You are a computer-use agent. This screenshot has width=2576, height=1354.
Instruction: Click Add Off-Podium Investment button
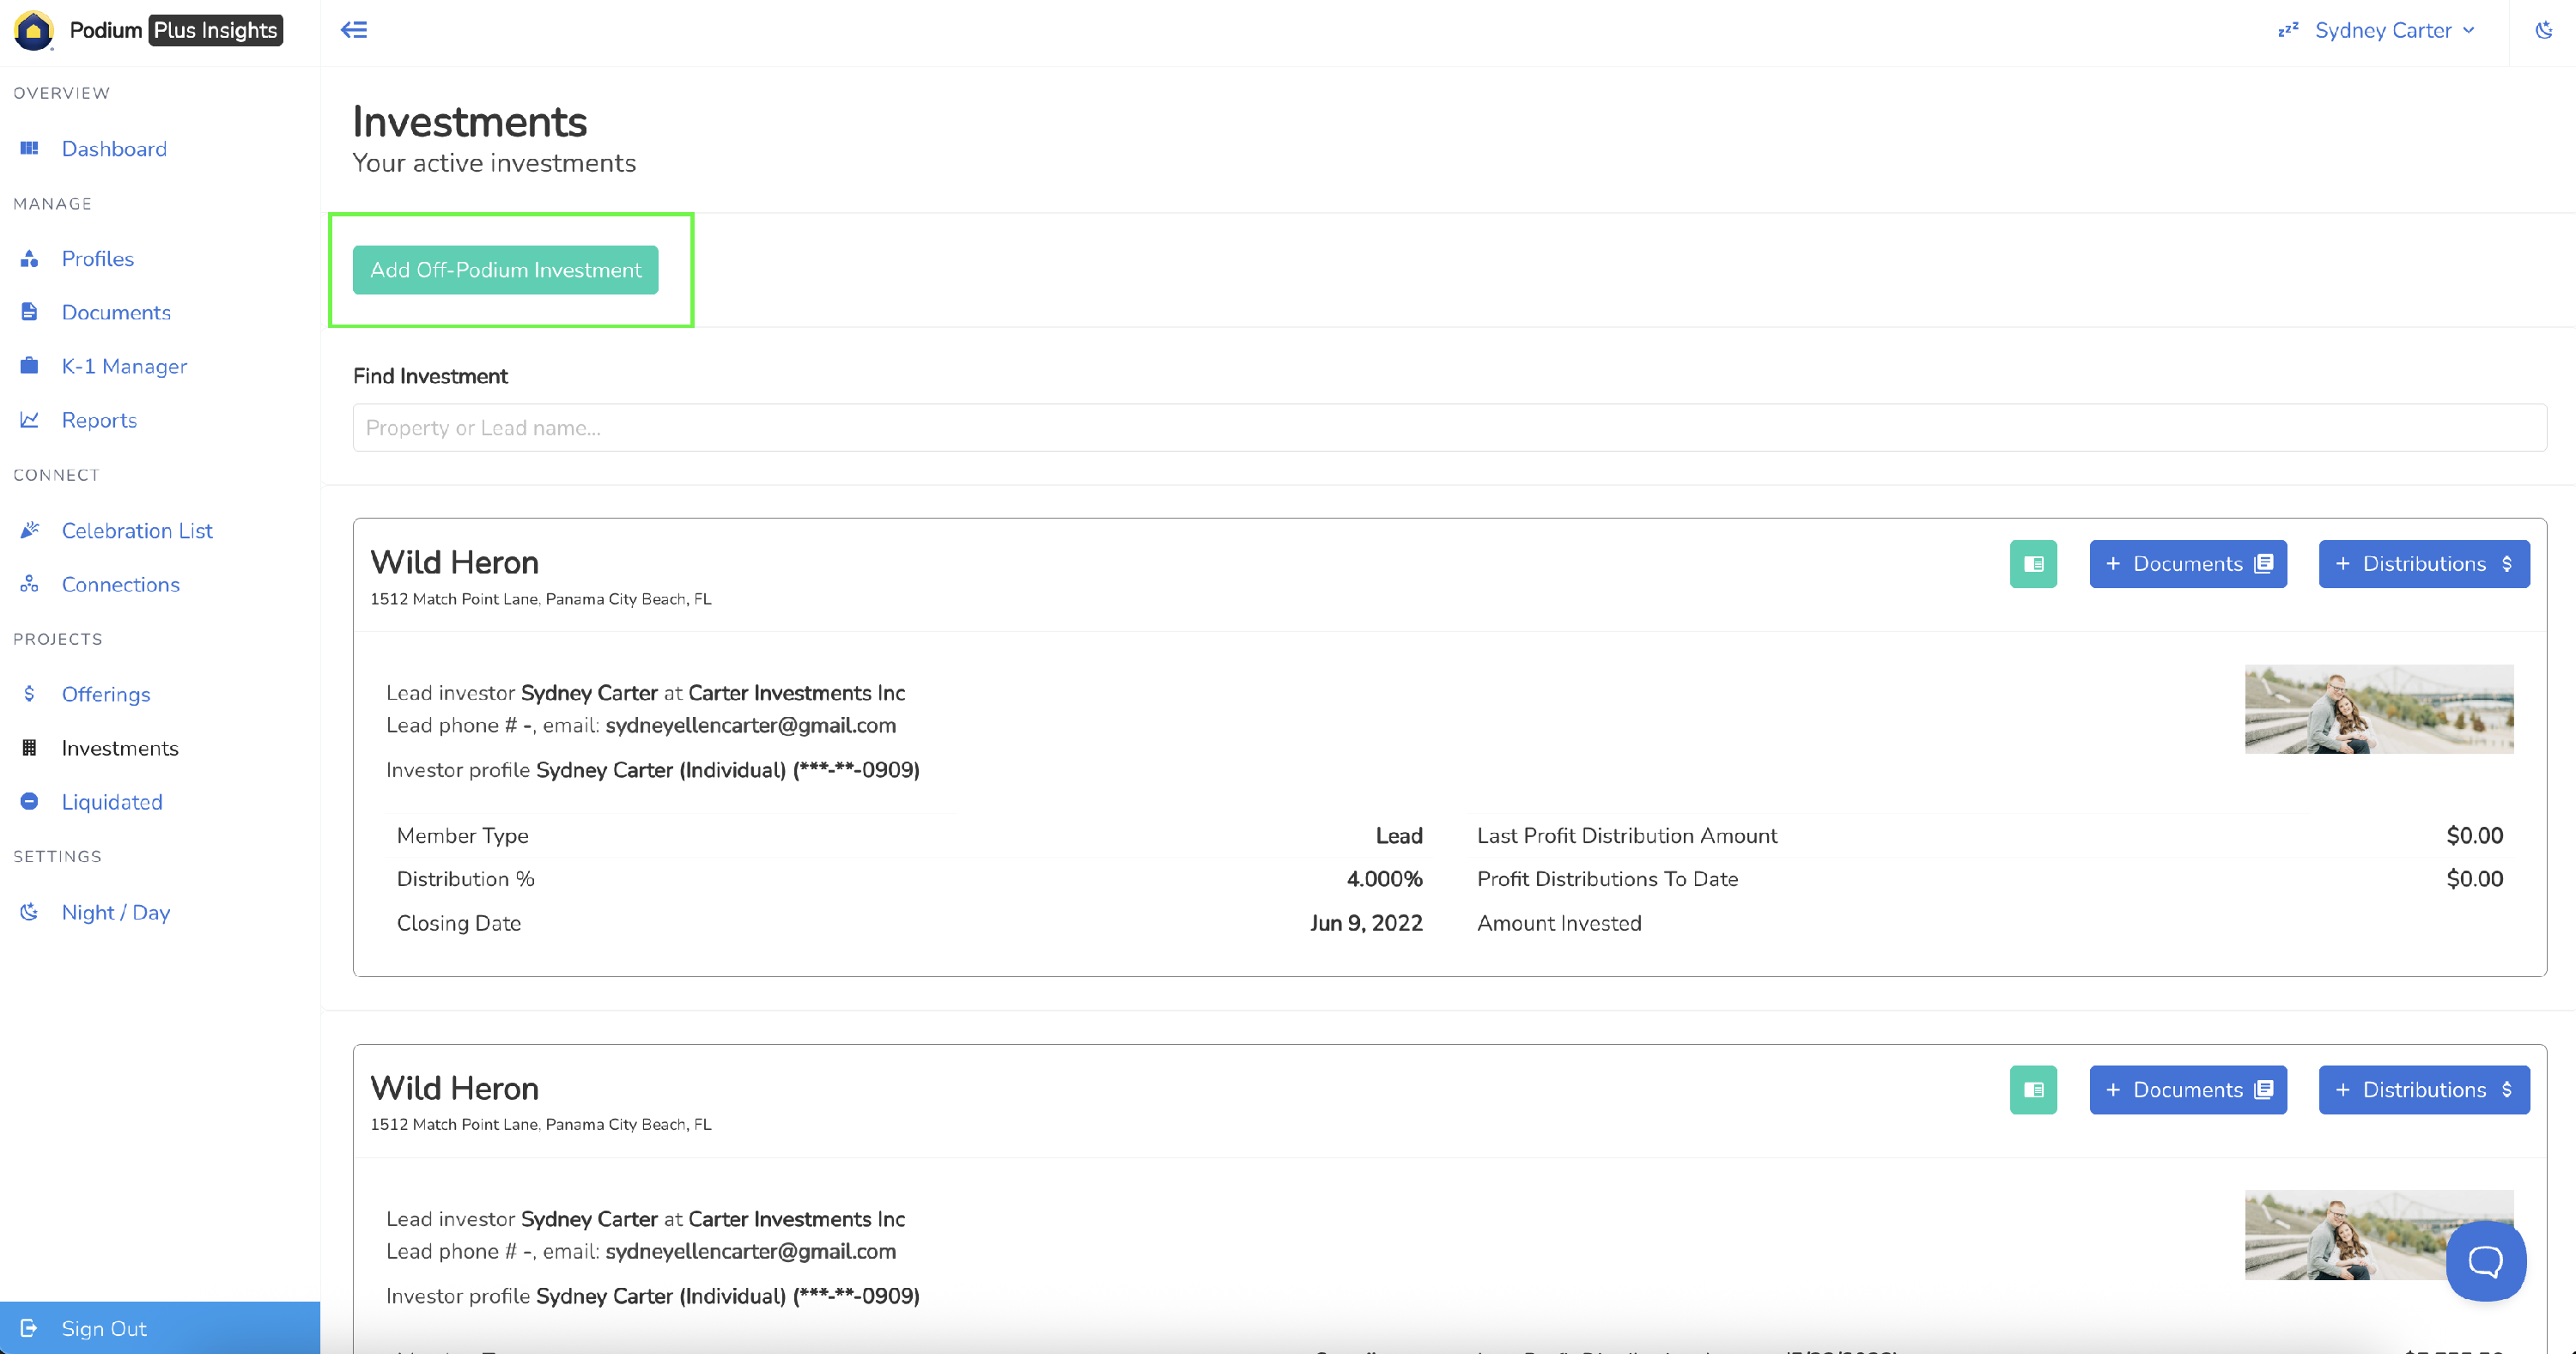(x=505, y=270)
